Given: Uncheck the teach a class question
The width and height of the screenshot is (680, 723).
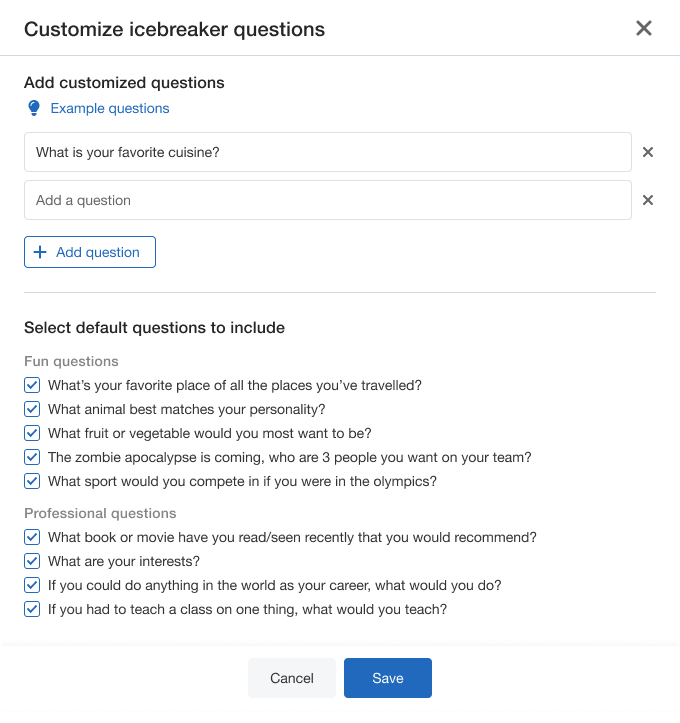Looking at the screenshot, I should [x=32, y=609].
